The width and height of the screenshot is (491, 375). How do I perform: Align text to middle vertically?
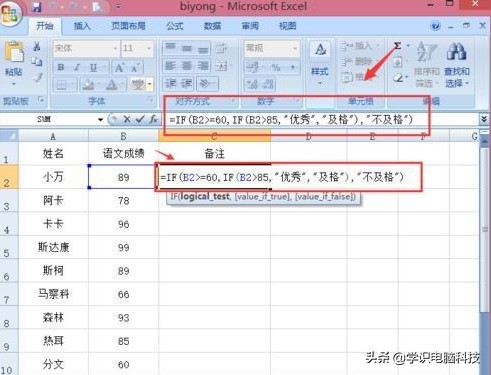tap(187, 48)
